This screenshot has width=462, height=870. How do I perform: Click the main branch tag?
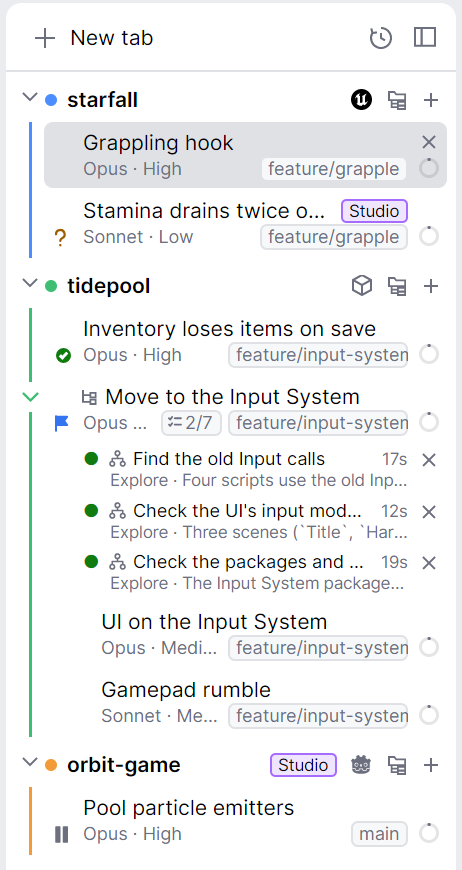click(379, 834)
